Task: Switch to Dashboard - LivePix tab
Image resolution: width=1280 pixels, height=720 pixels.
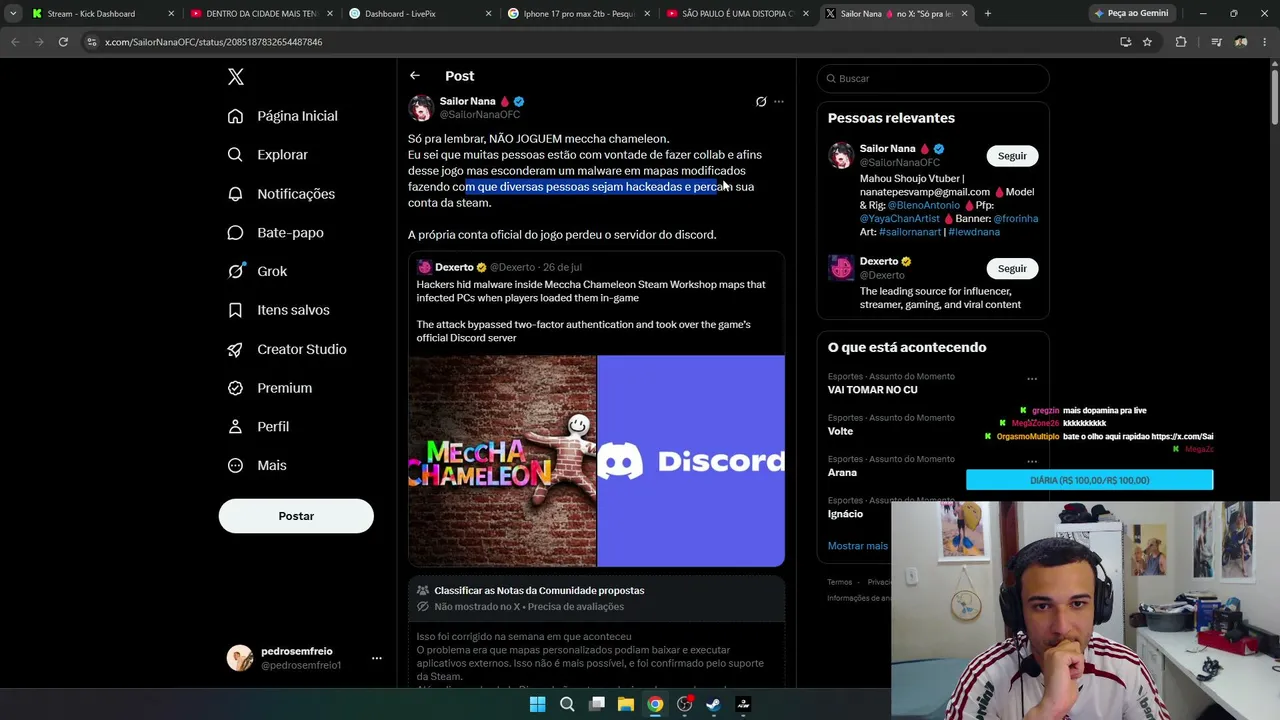Action: [x=420, y=14]
